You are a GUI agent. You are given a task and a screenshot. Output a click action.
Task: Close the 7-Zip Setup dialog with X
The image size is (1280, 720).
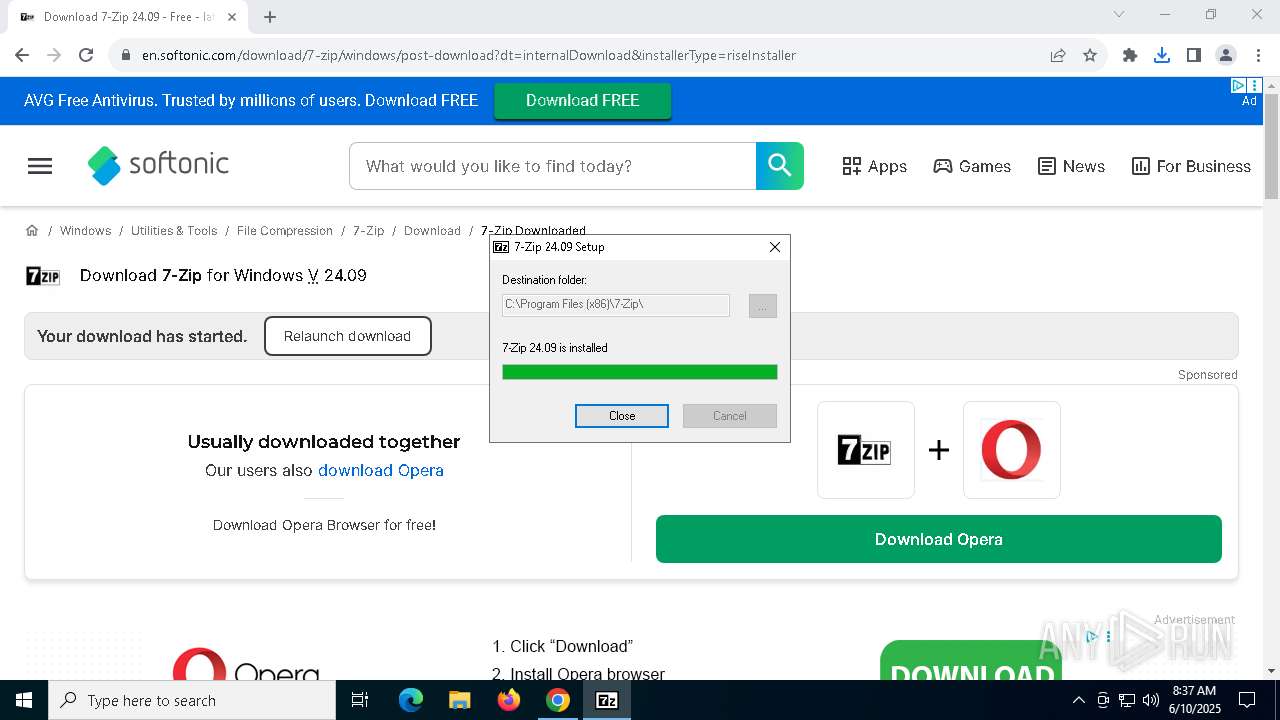(775, 247)
